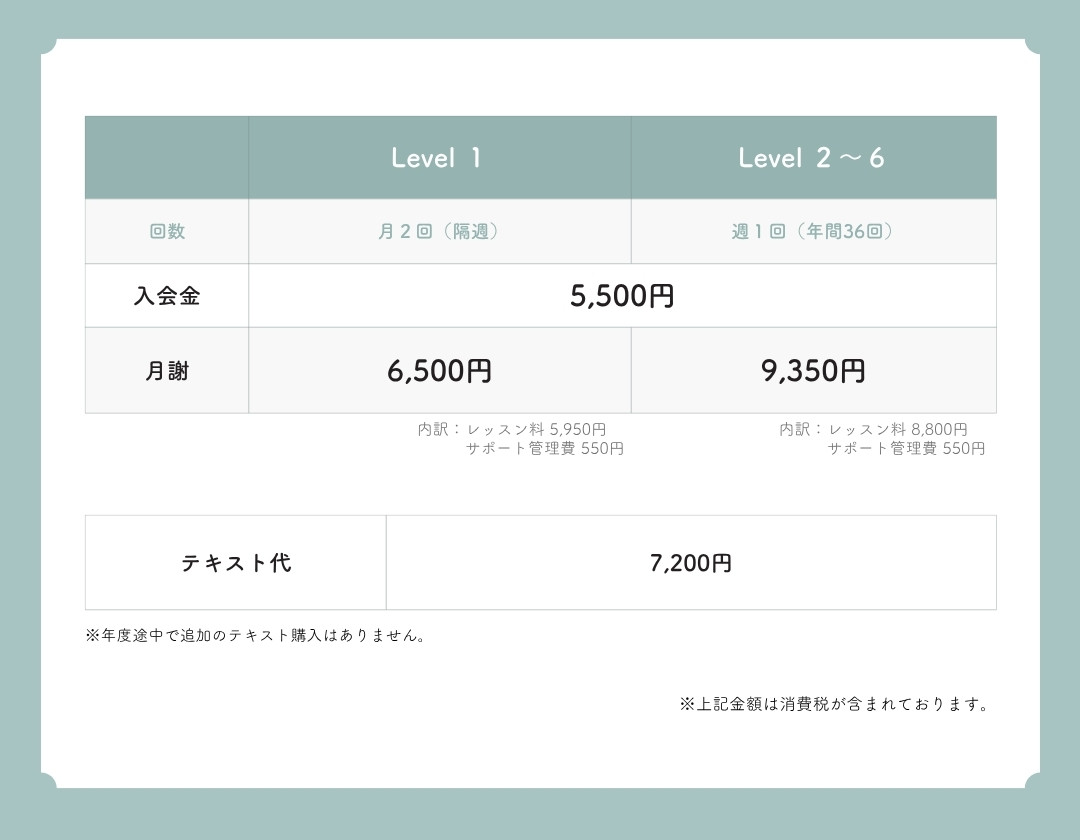The image size is (1080, 840).
Task: Click the 9,350円 monthly fee
Action: point(813,371)
